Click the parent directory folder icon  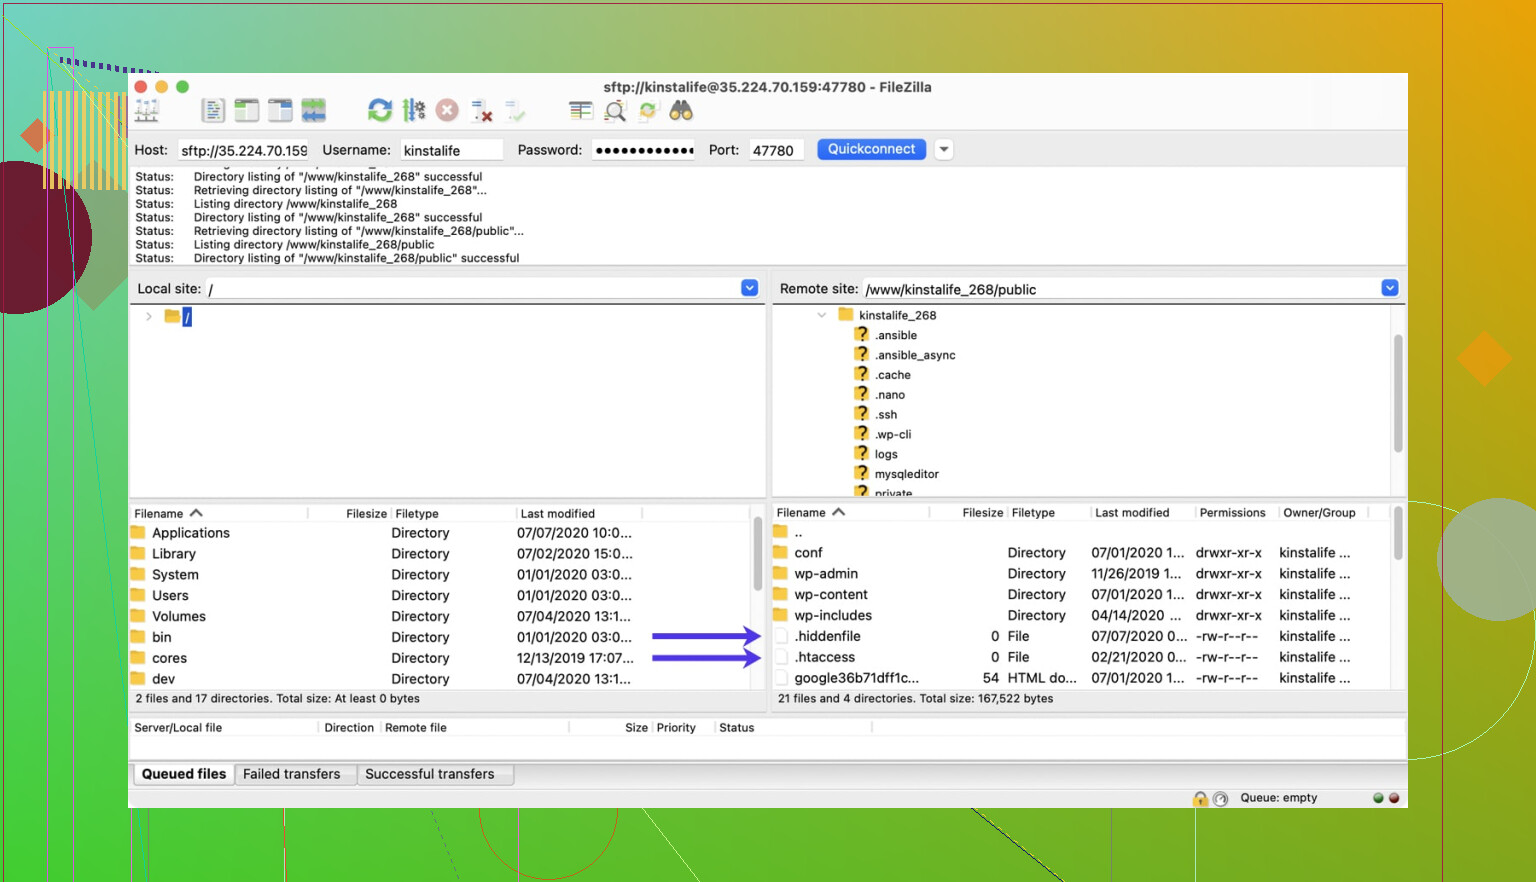tap(780, 531)
